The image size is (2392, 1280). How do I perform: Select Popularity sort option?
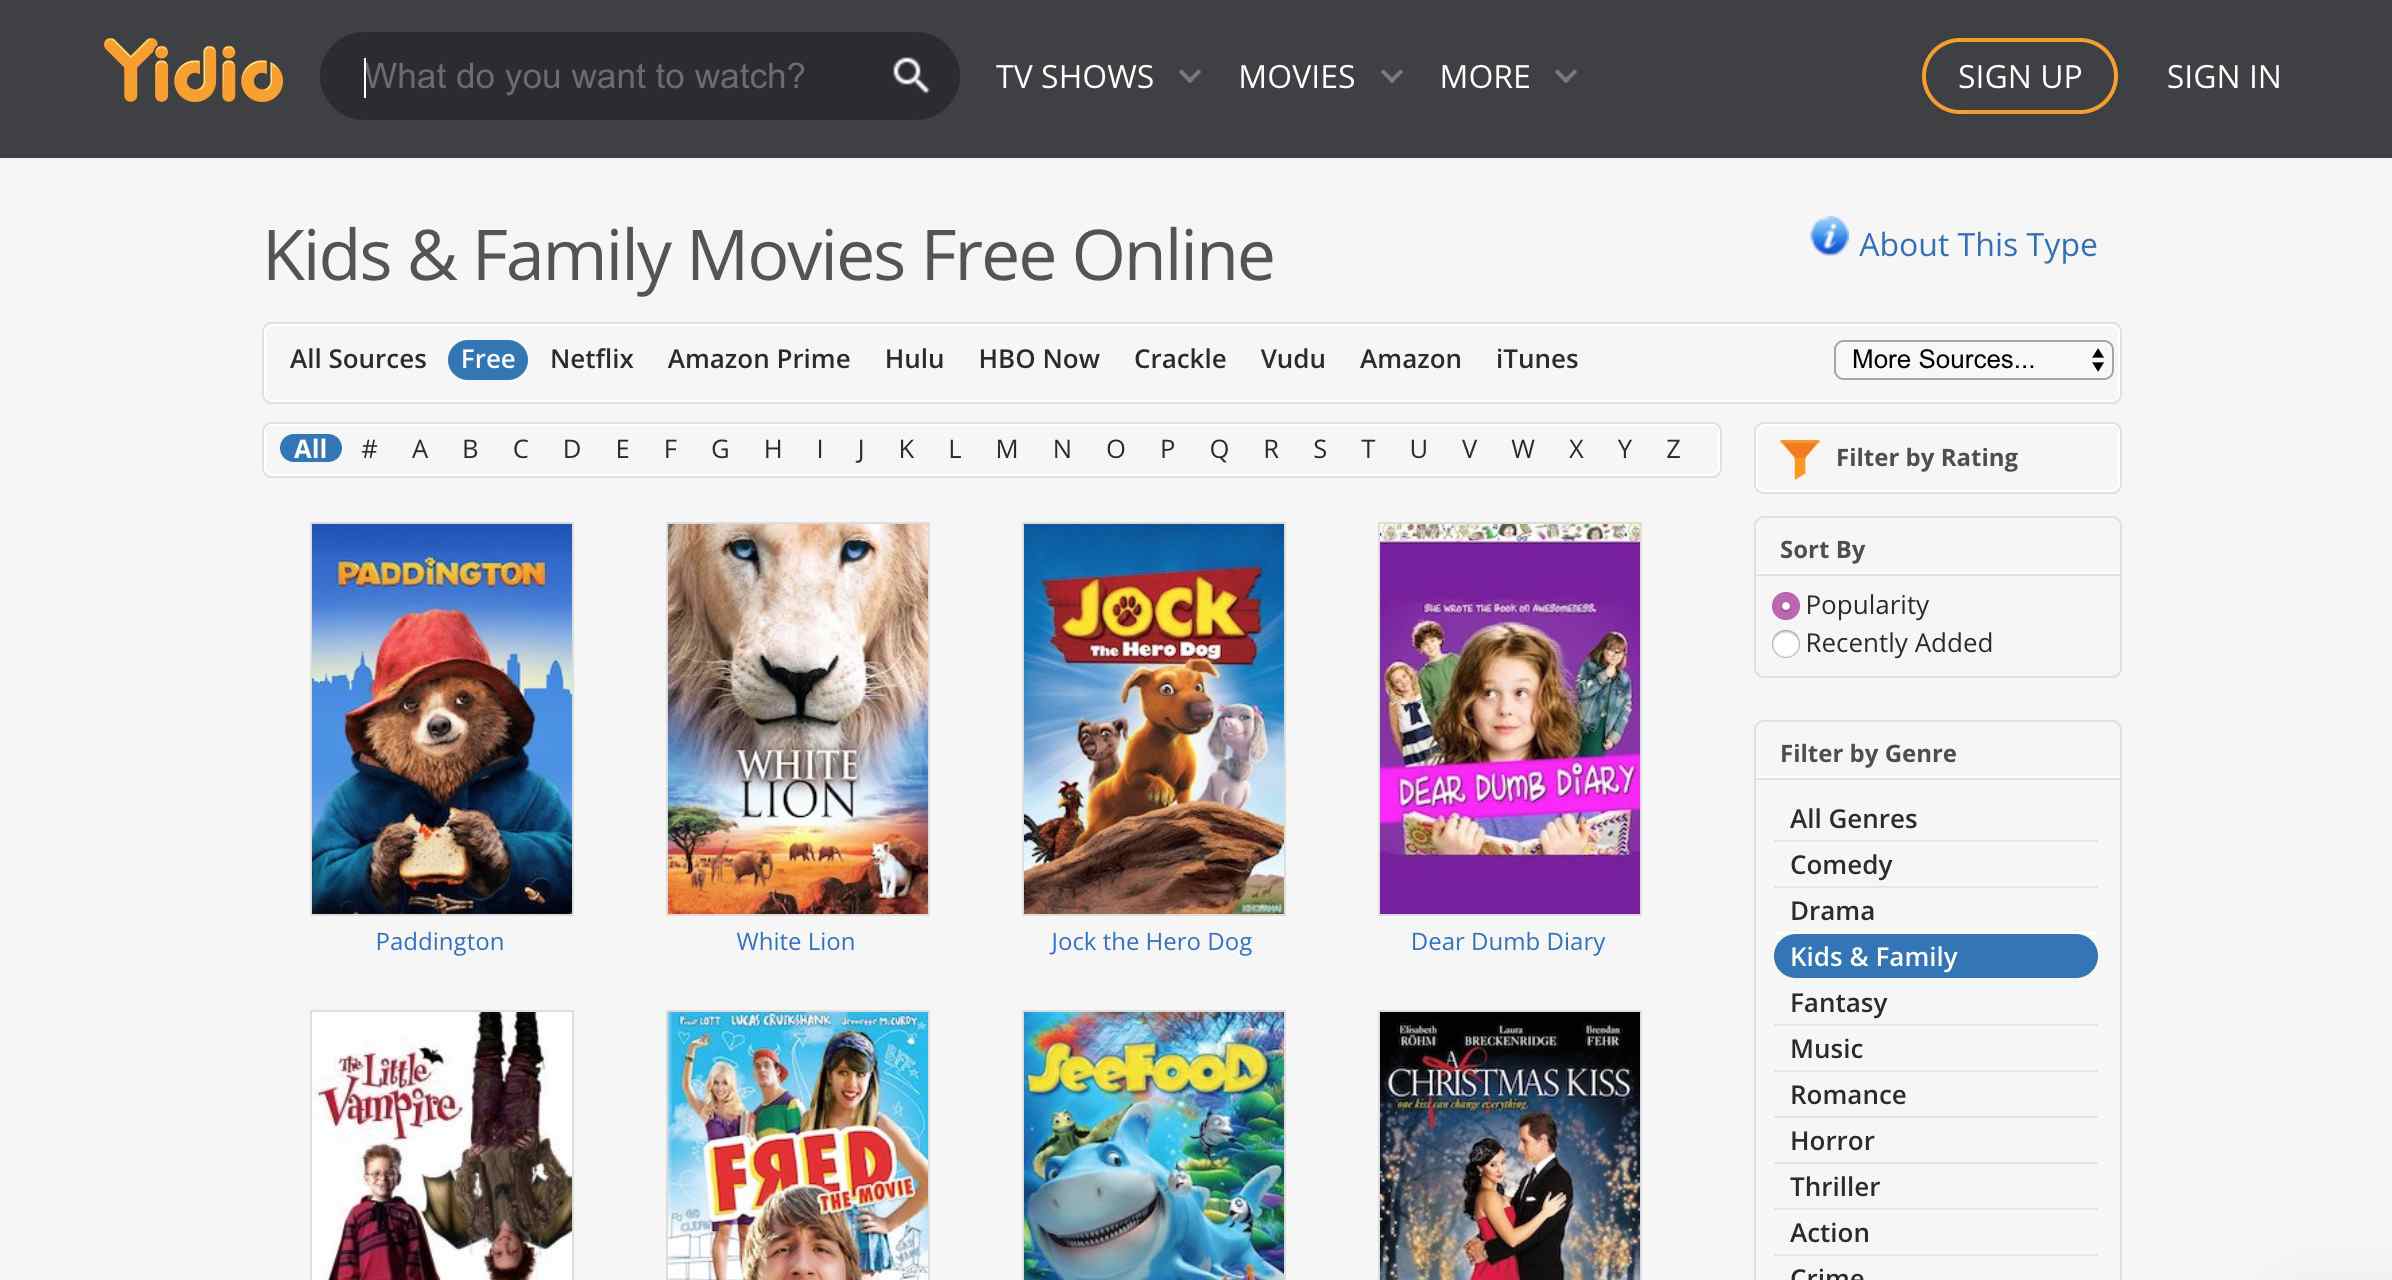(x=1785, y=605)
